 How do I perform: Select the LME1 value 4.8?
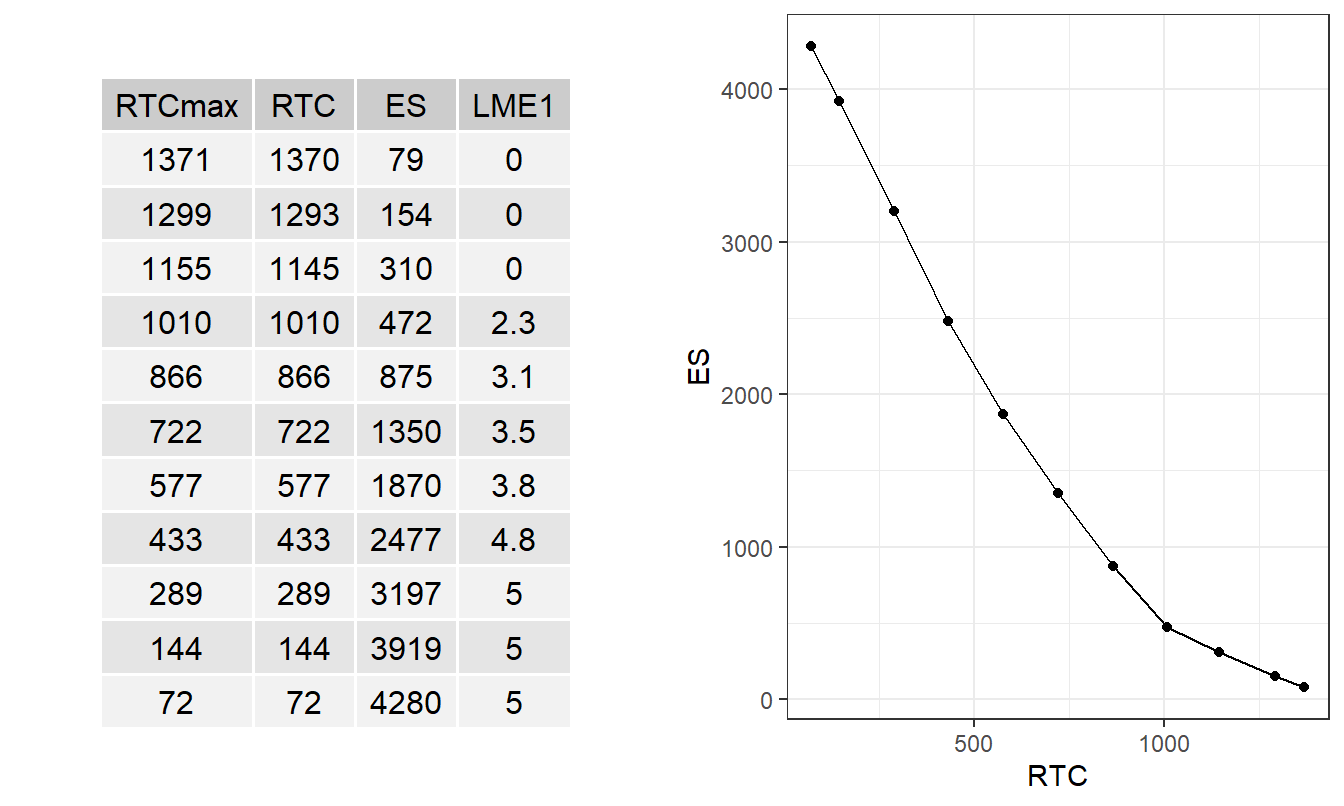[x=514, y=539]
